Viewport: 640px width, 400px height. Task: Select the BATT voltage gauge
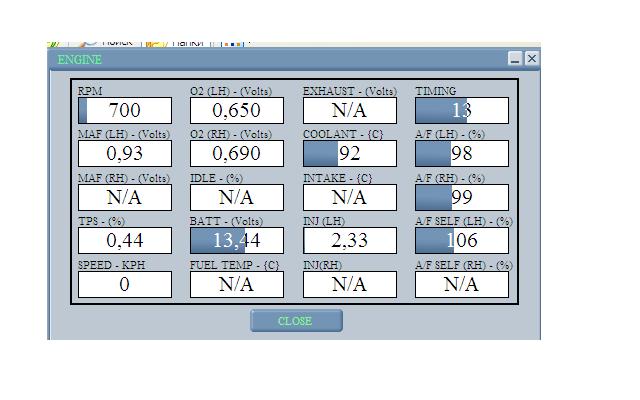(237, 240)
